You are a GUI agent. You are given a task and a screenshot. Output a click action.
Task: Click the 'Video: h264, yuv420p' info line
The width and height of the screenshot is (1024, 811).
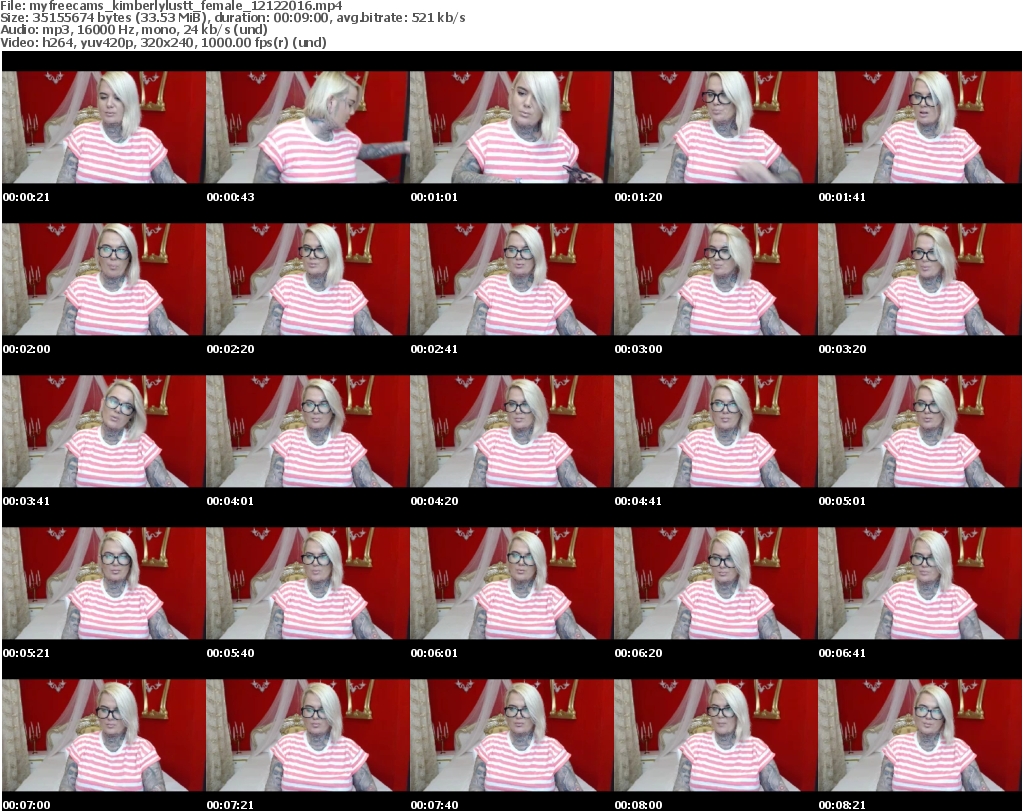tap(163, 42)
